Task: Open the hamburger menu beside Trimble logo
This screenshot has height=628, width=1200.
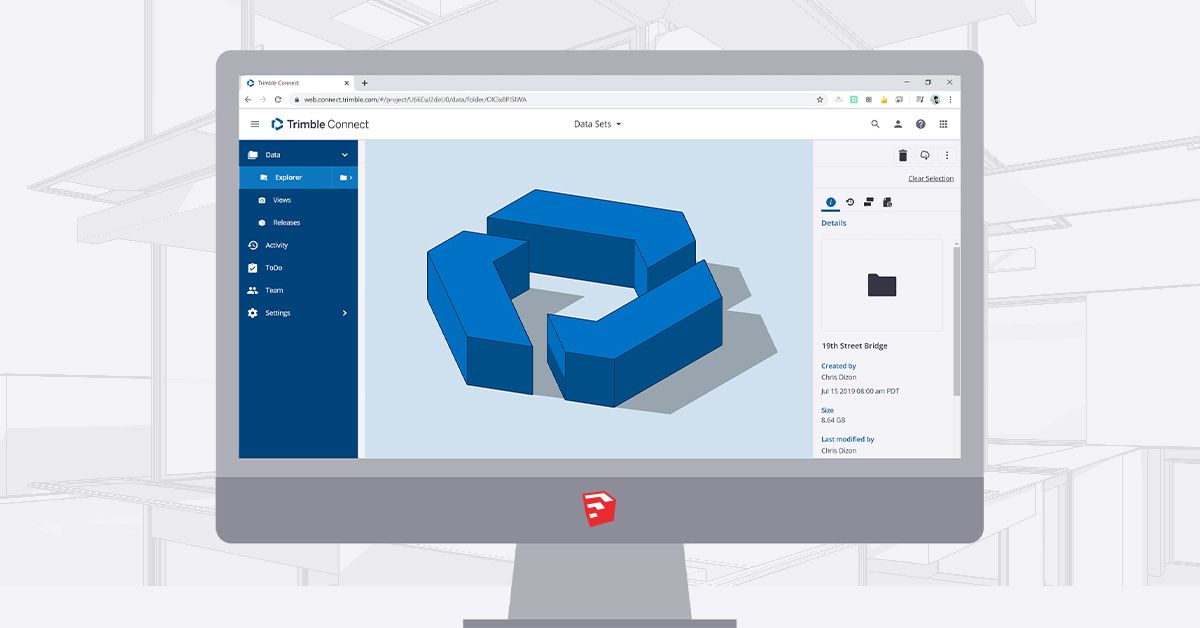Action: pos(254,124)
